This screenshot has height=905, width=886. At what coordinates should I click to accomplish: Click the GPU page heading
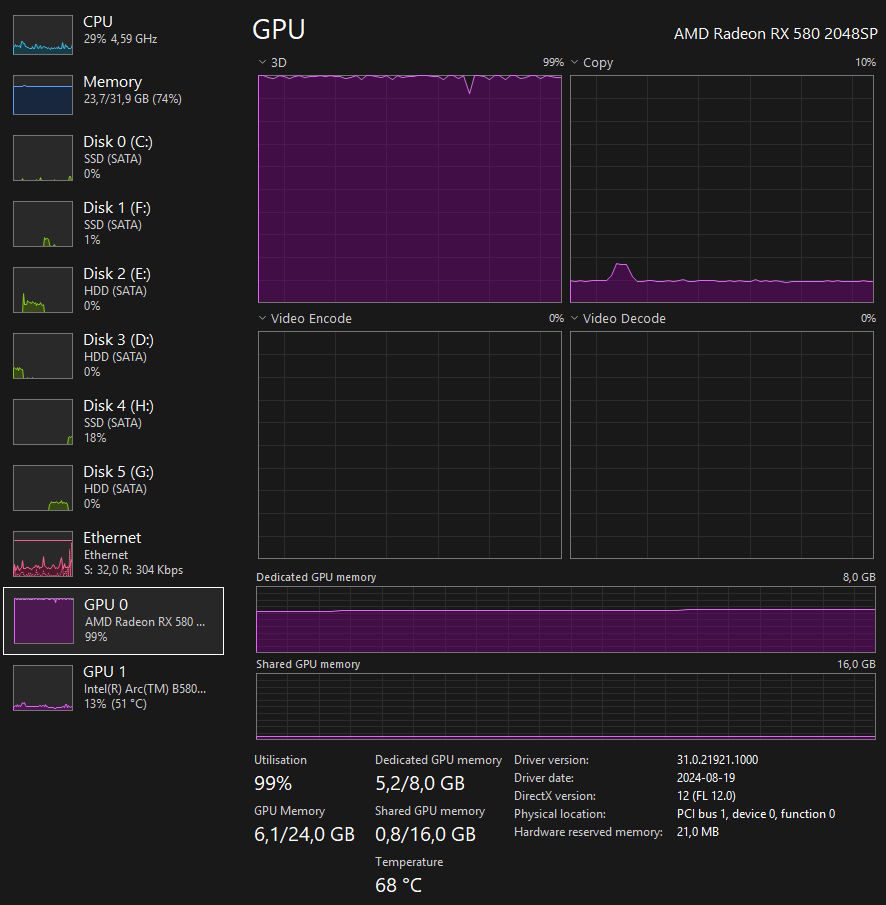click(x=279, y=29)
